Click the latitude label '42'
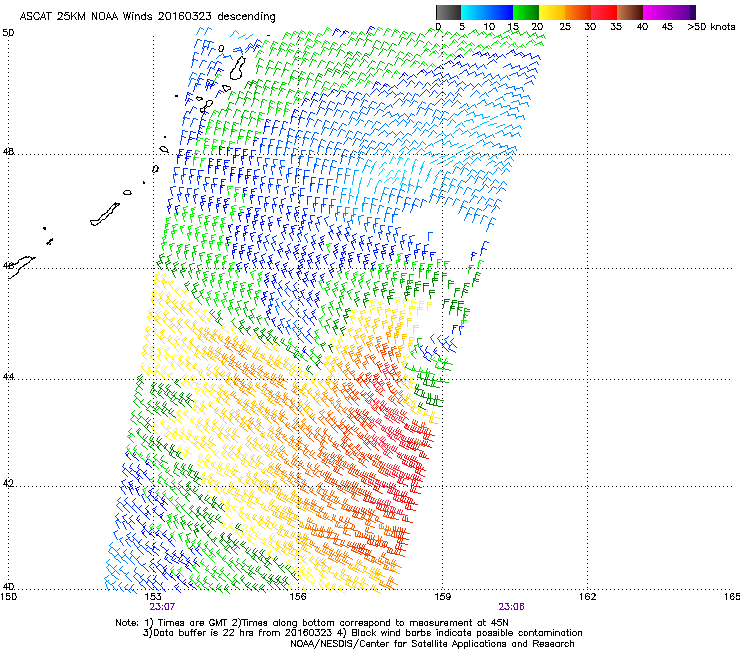This screenshot has width=740, height=650. pyautogui.click(x=8, y=483)
